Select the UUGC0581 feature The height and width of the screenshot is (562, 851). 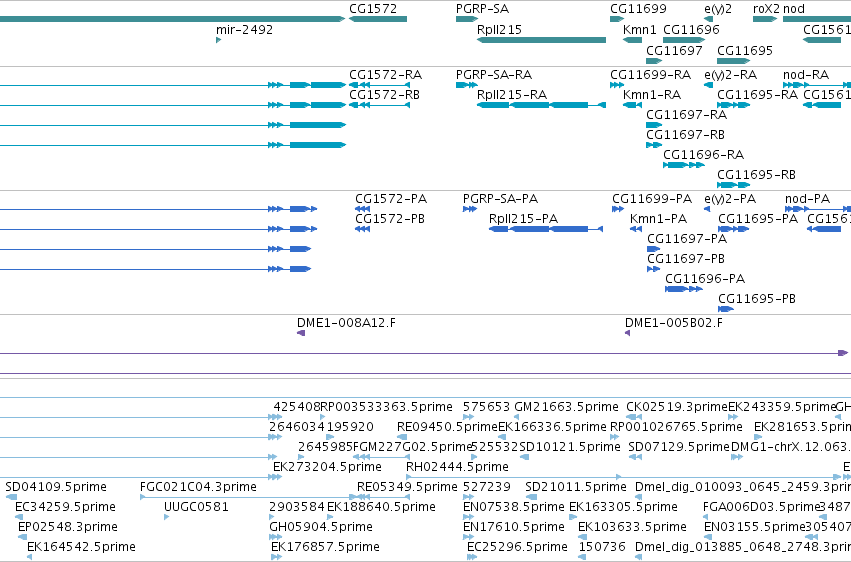pyautogui.click(x=167, y=518)
